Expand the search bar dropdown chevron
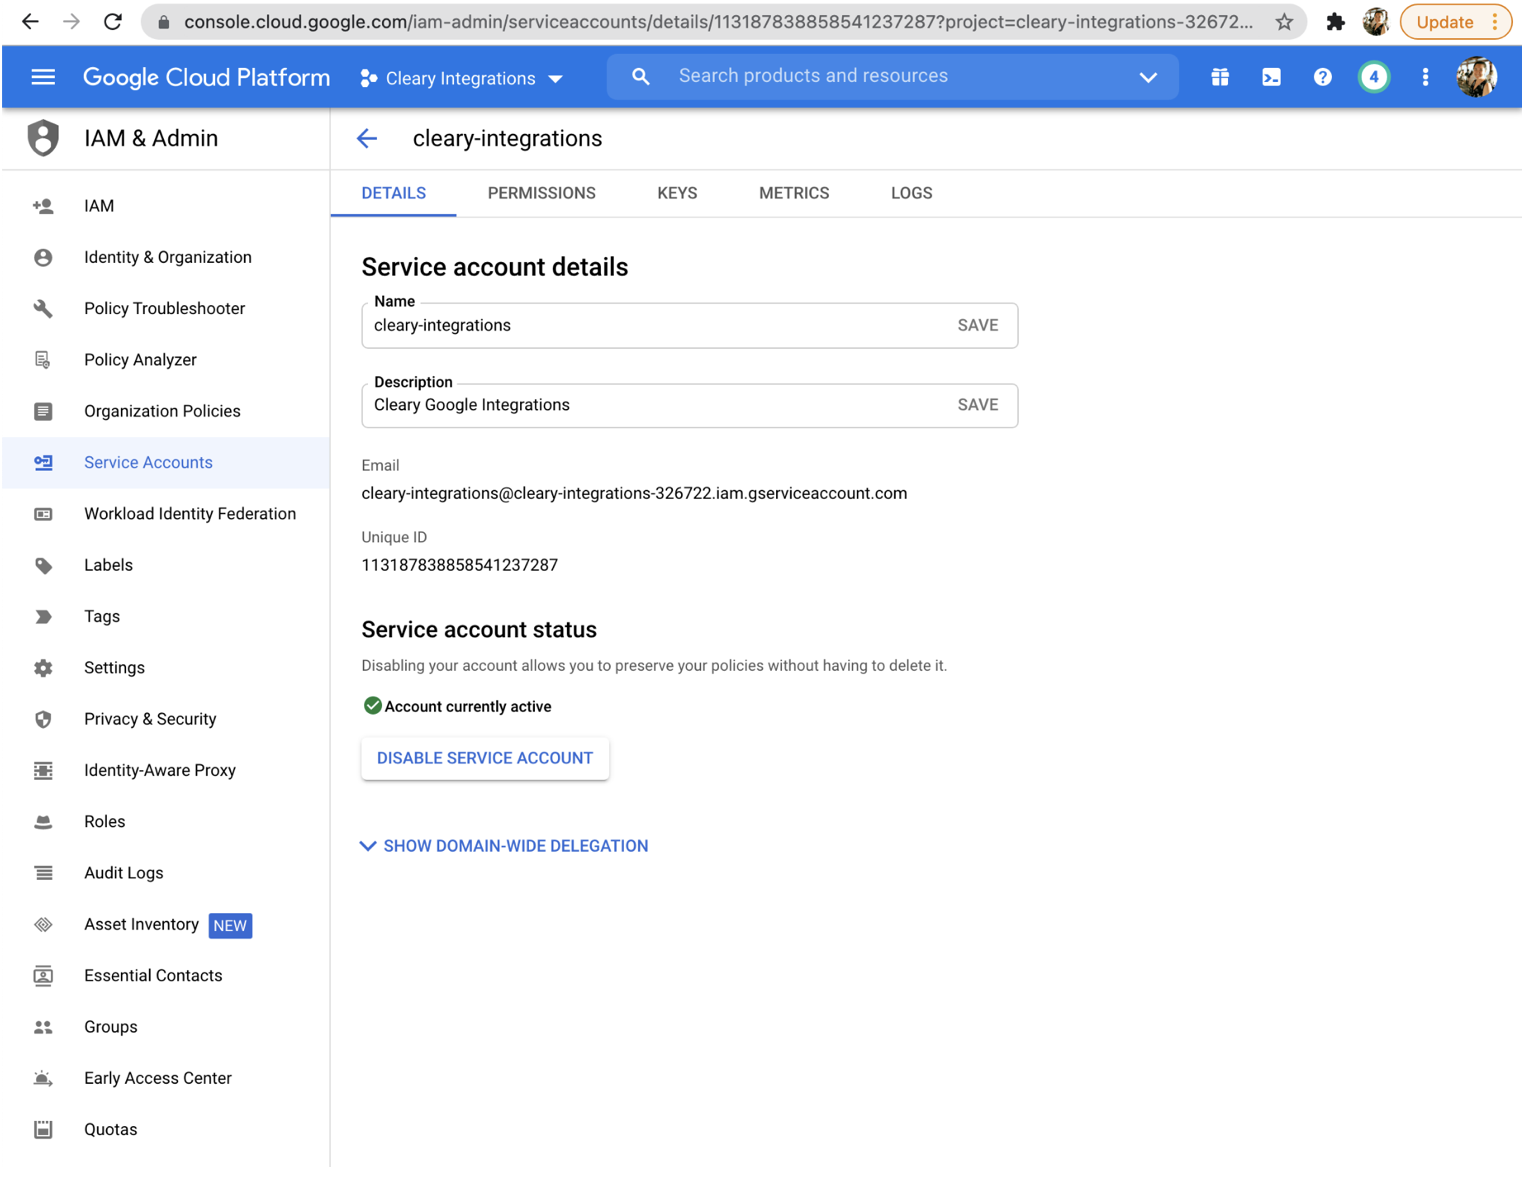This screenshot has height=1180, width=1524. pos(1148,77)
